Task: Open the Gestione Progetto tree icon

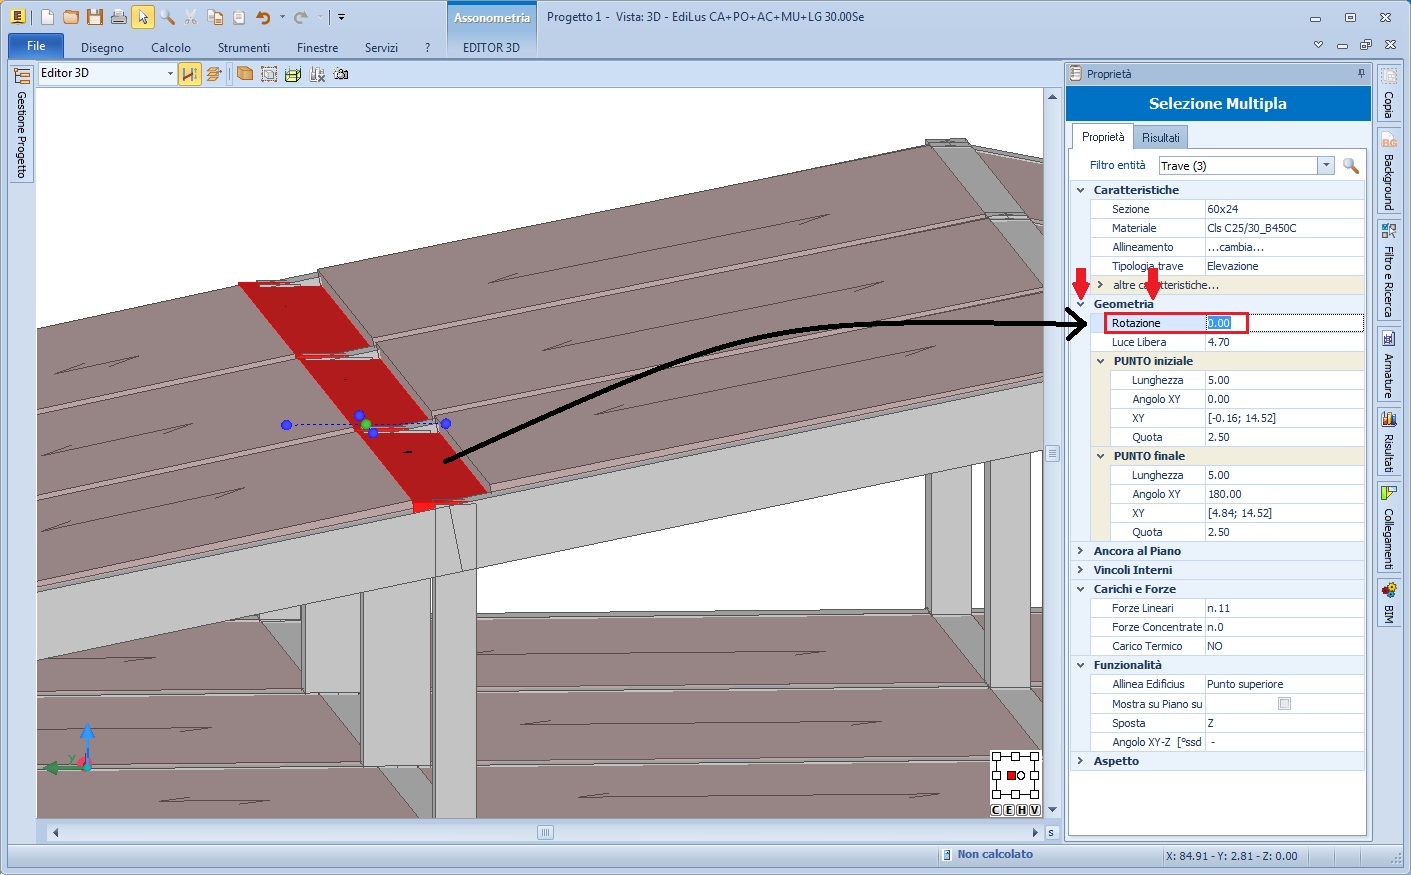Action: 22,76
